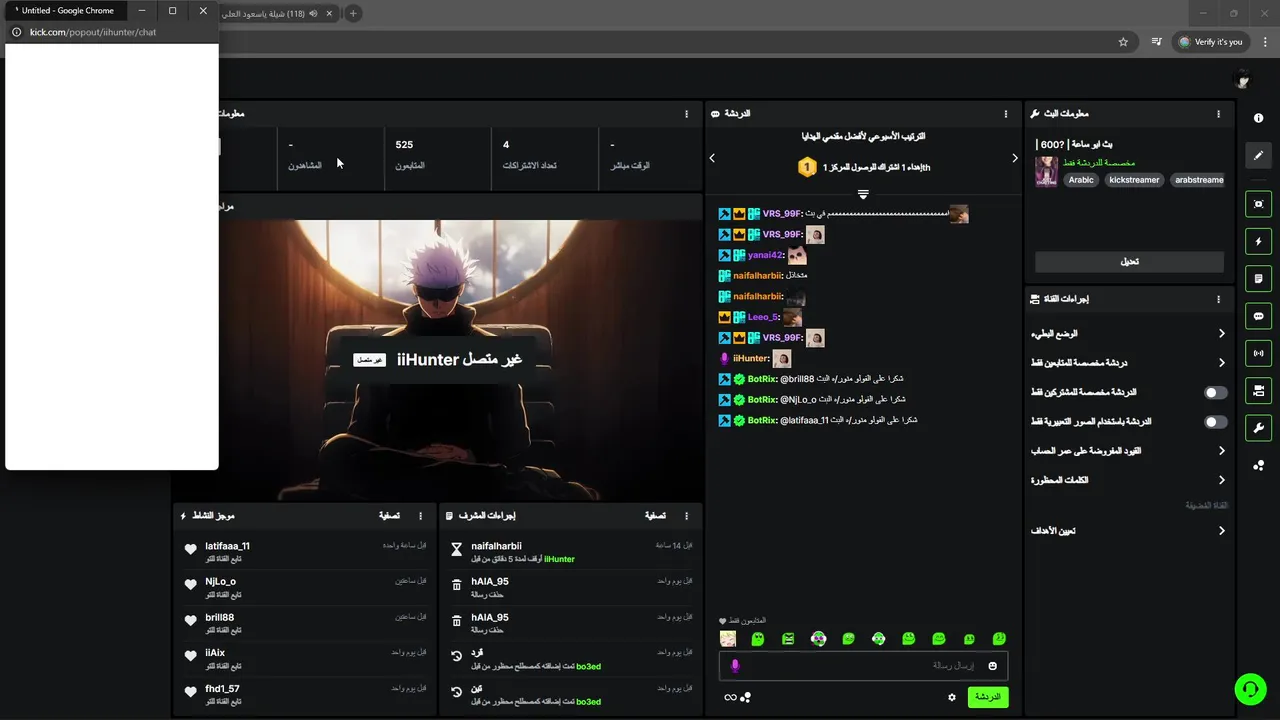Click the تعديل edit stream info button
Image resolution: width=1280 pixels, height=720 pixels.
(x=1129, y=262)
